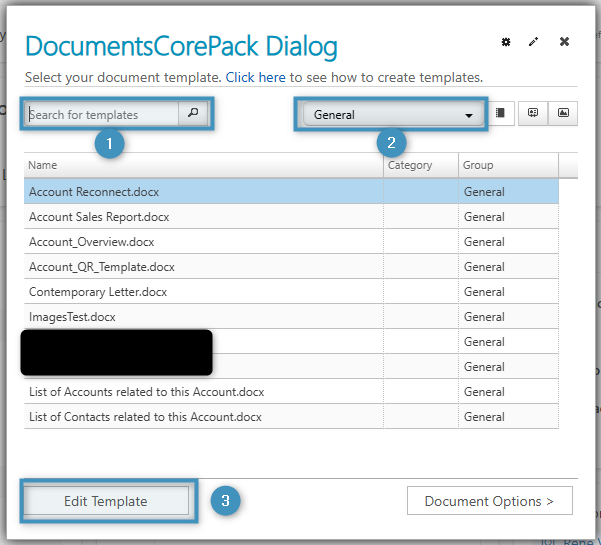The height and width of the screenshot is (545, 601).
Task: Select Account_QR_Template.docx row
Action: (x=102, y=267)
